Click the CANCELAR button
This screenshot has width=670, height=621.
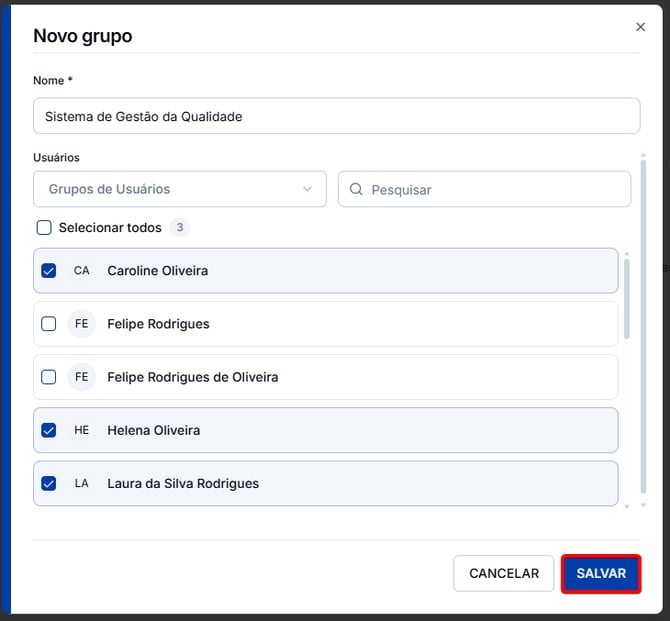click(x=504, y=573)
